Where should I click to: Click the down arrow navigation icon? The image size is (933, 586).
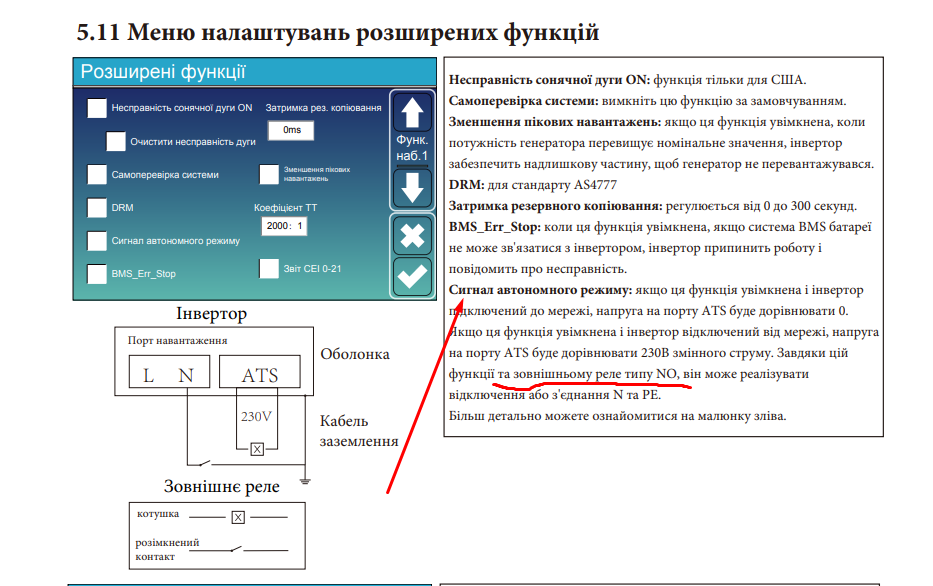tap(412, 188)
